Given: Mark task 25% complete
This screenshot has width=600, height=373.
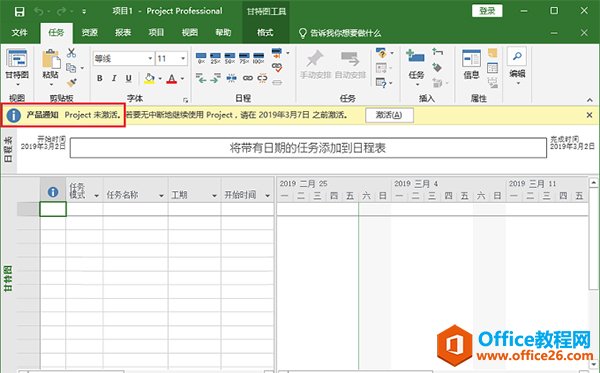Looking at the screenshot, I should (215, 58).
